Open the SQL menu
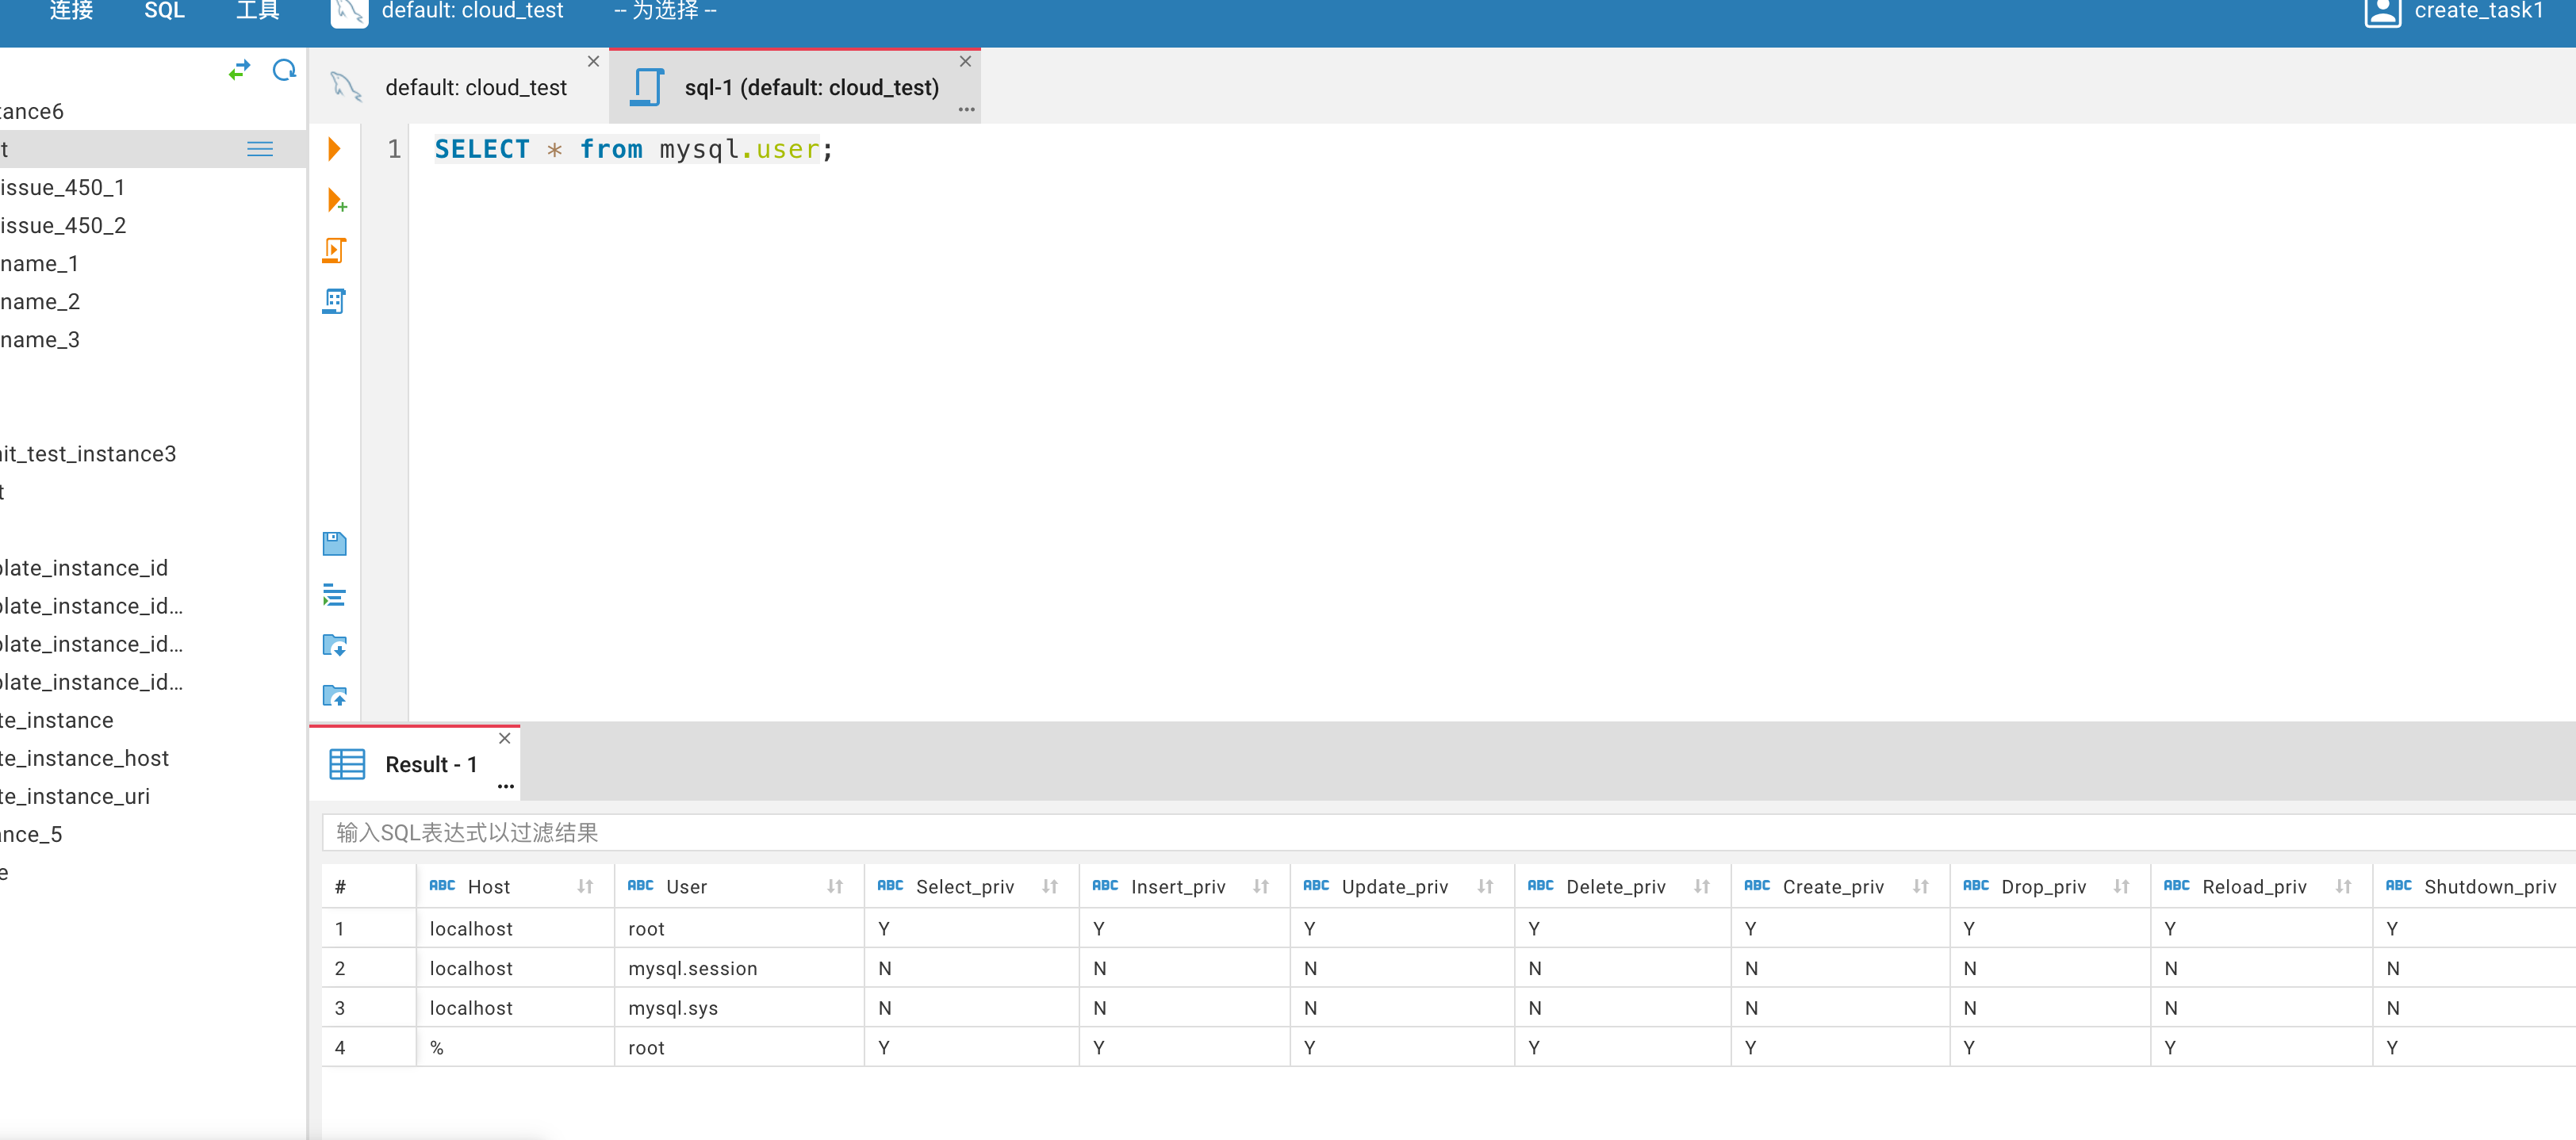 163,11
